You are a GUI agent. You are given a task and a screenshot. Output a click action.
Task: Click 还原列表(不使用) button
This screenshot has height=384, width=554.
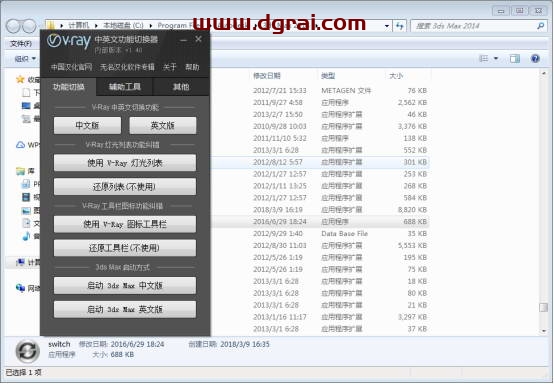(125, 187)
